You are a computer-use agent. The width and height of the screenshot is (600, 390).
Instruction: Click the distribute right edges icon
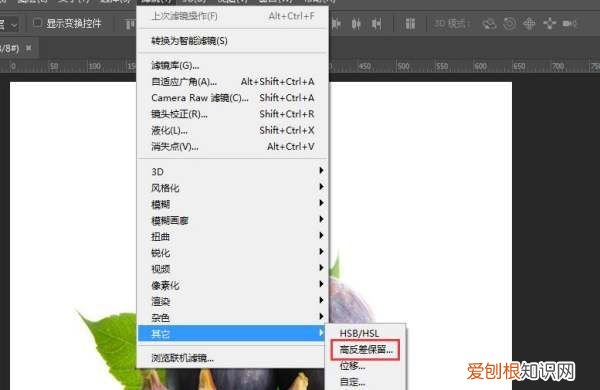[x=377, y=24]
